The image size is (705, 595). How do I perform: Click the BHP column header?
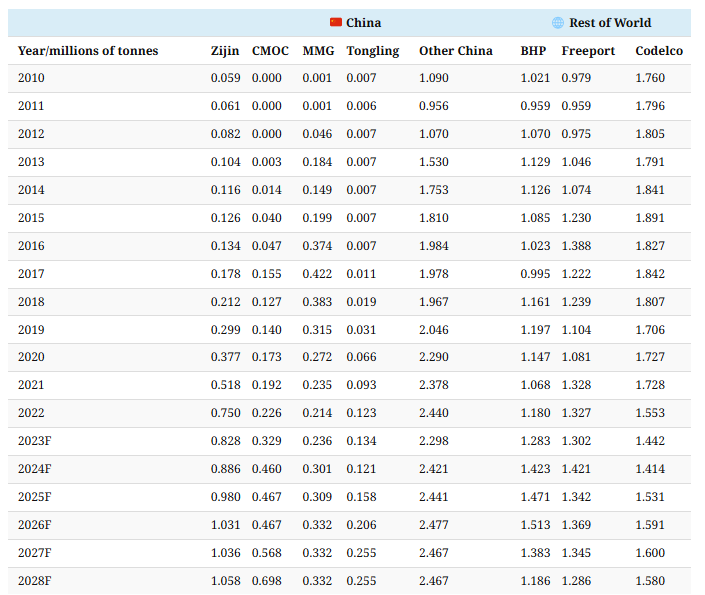[x=533, y=51]
